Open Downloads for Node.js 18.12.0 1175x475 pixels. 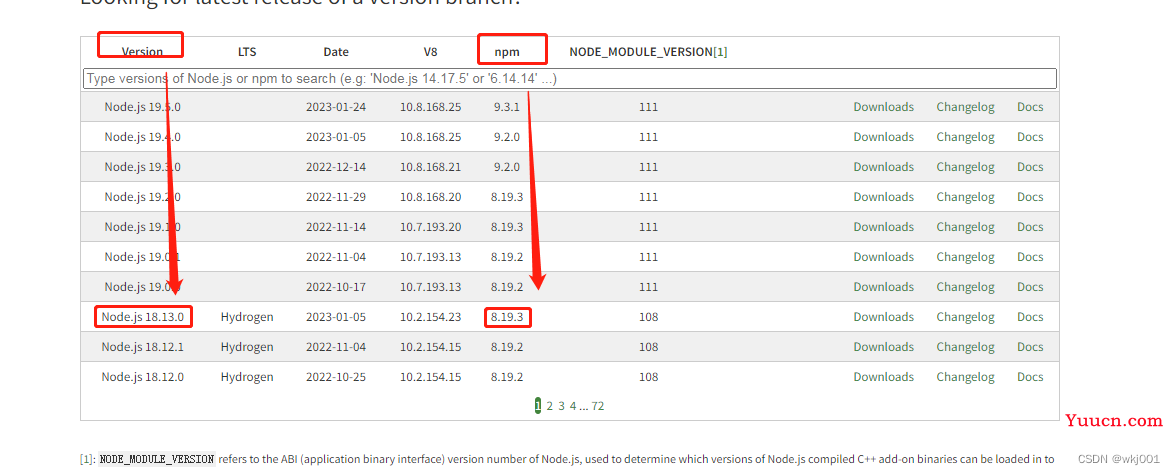[x=883, y=377]
